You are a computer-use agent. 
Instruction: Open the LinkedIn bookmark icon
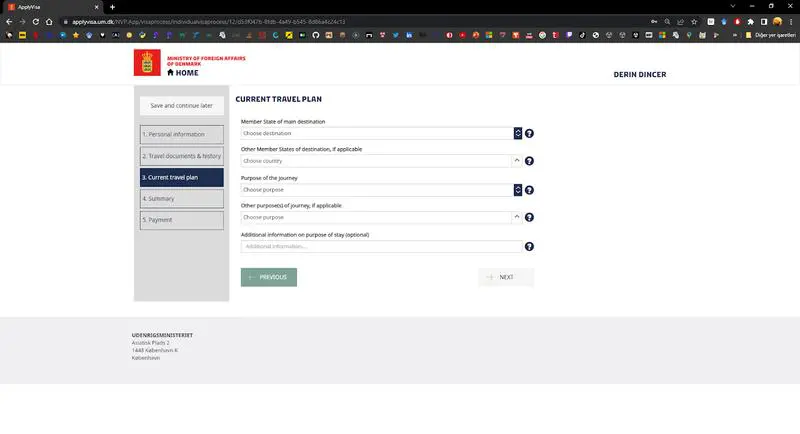[x=409, y=35]
